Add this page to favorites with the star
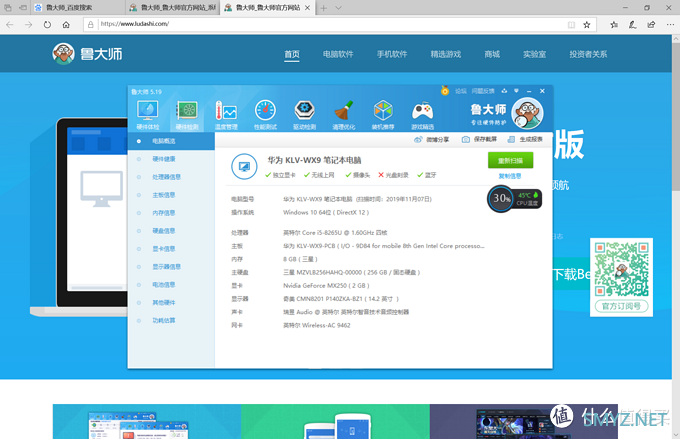The image size is (680, 439). (x=587, y=25)
